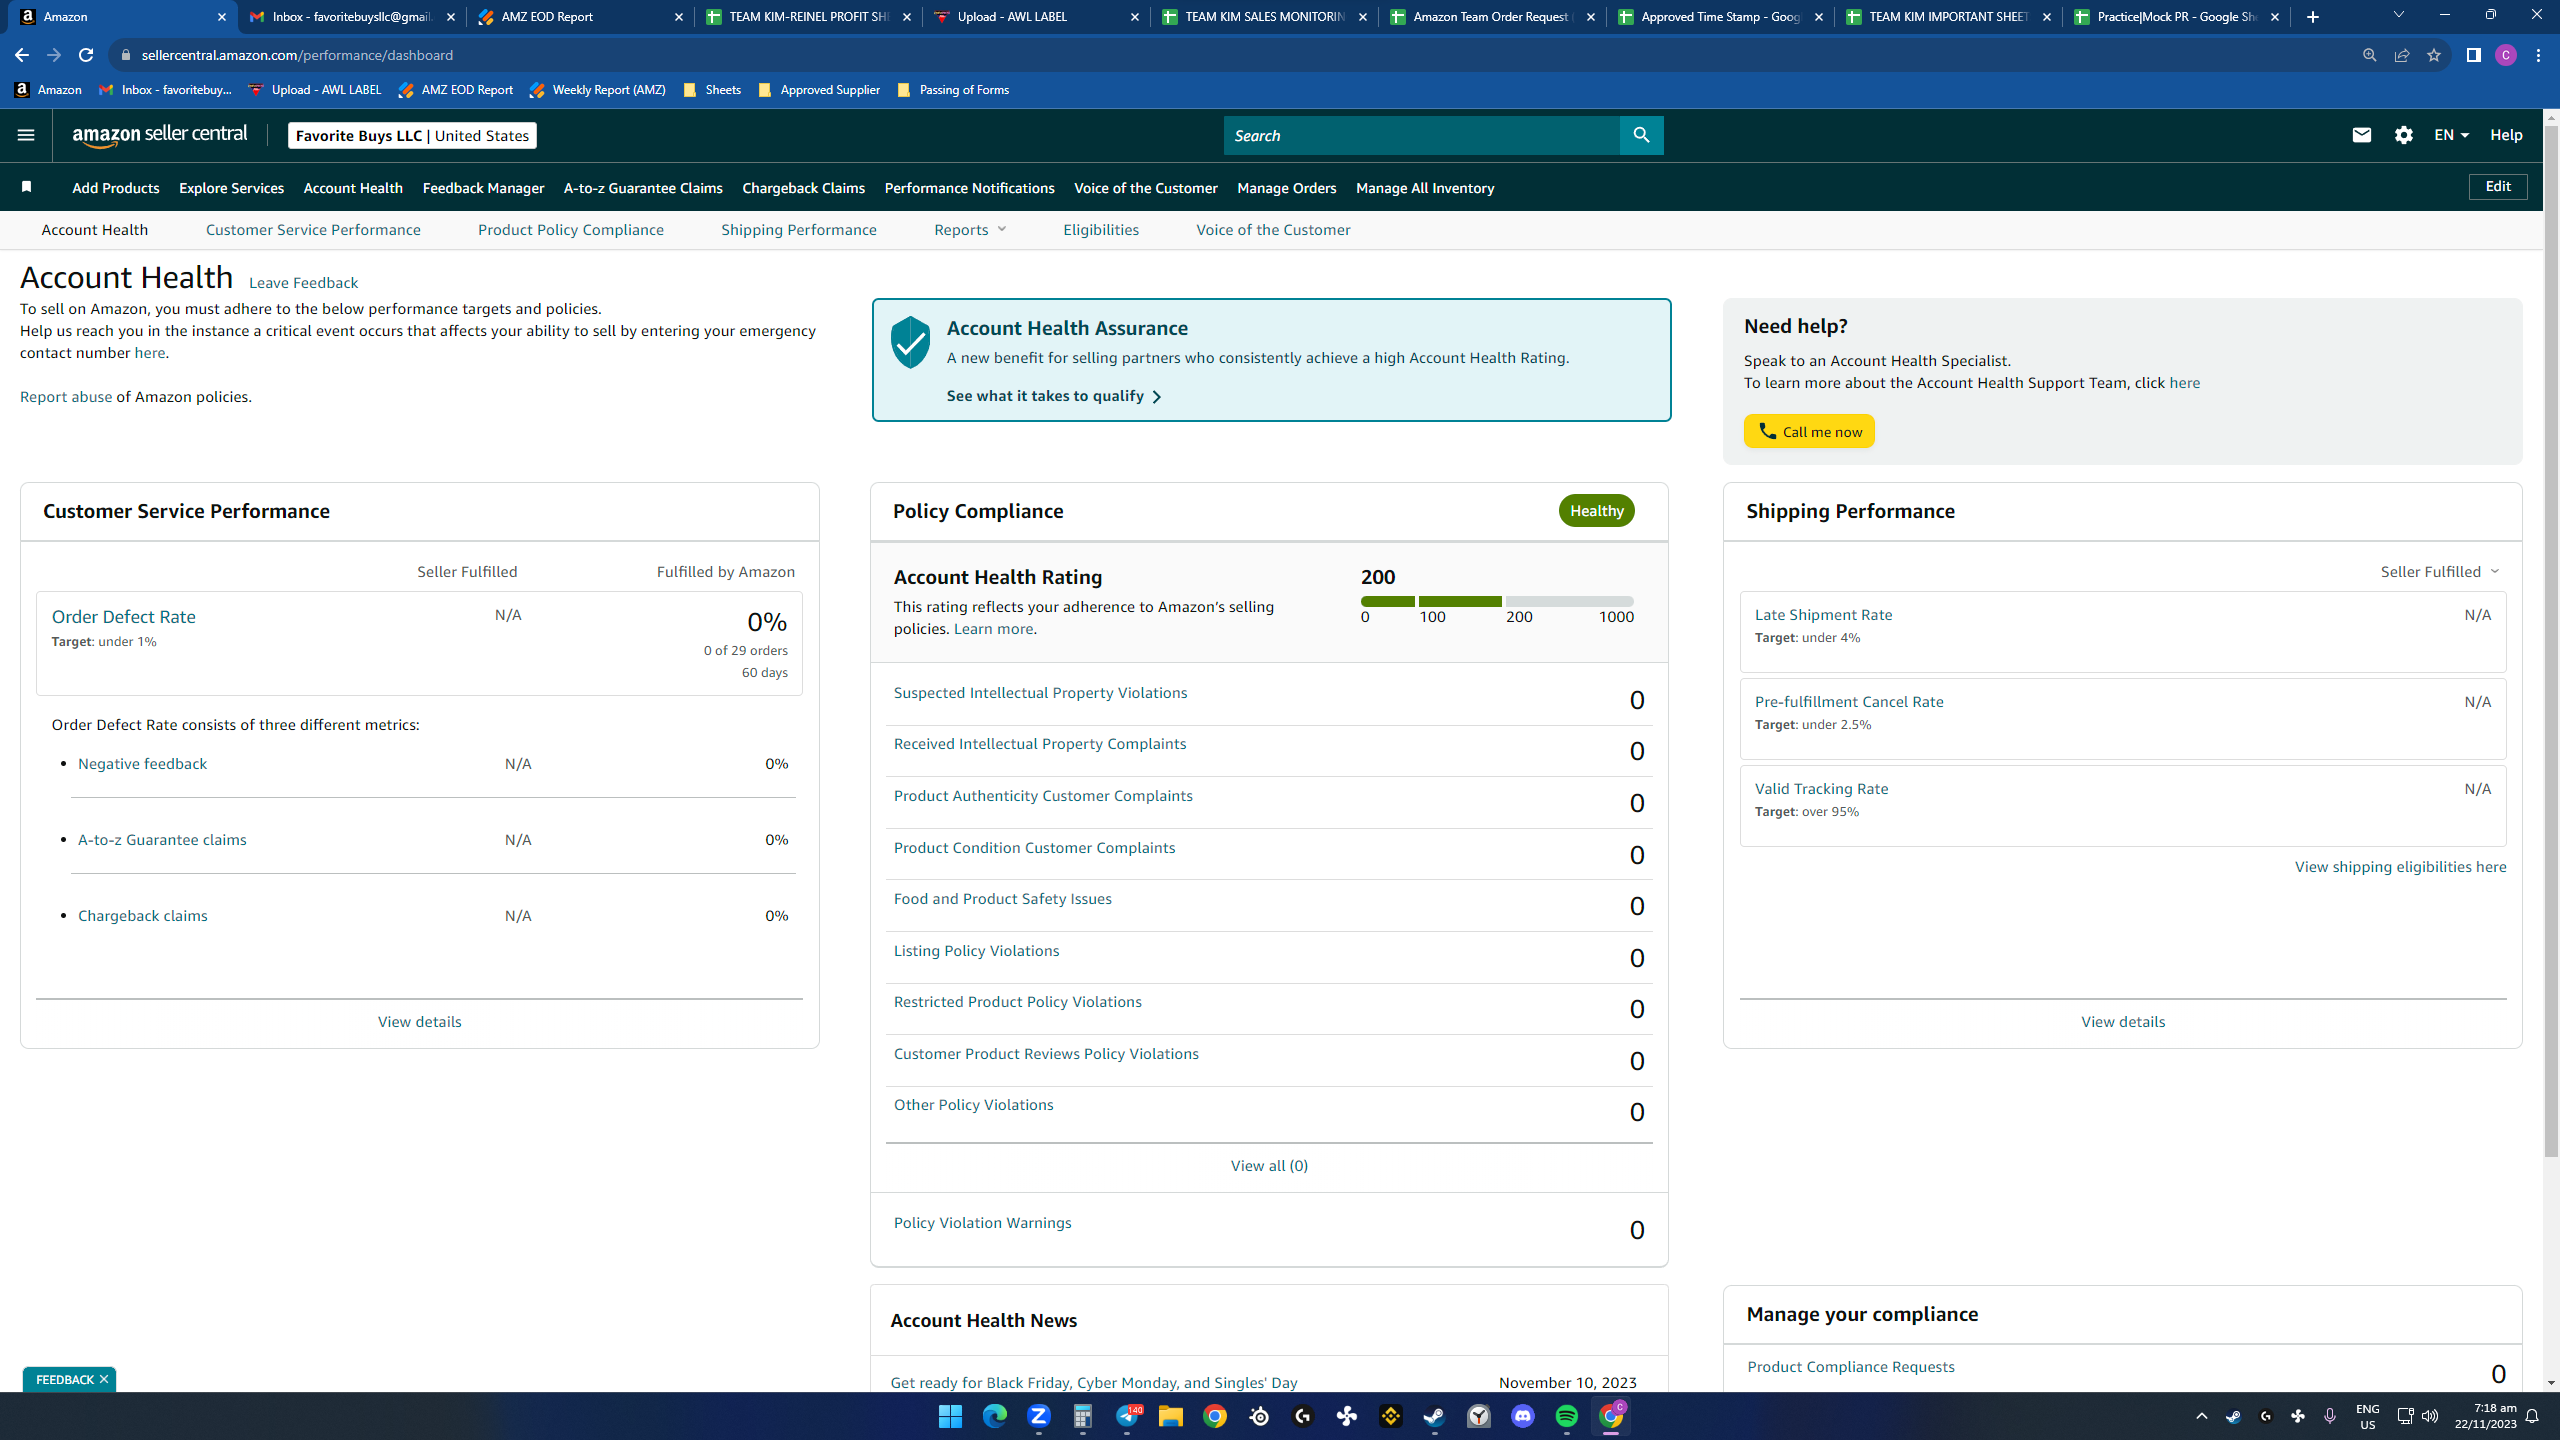Click Call me now button

(1809, 431)
